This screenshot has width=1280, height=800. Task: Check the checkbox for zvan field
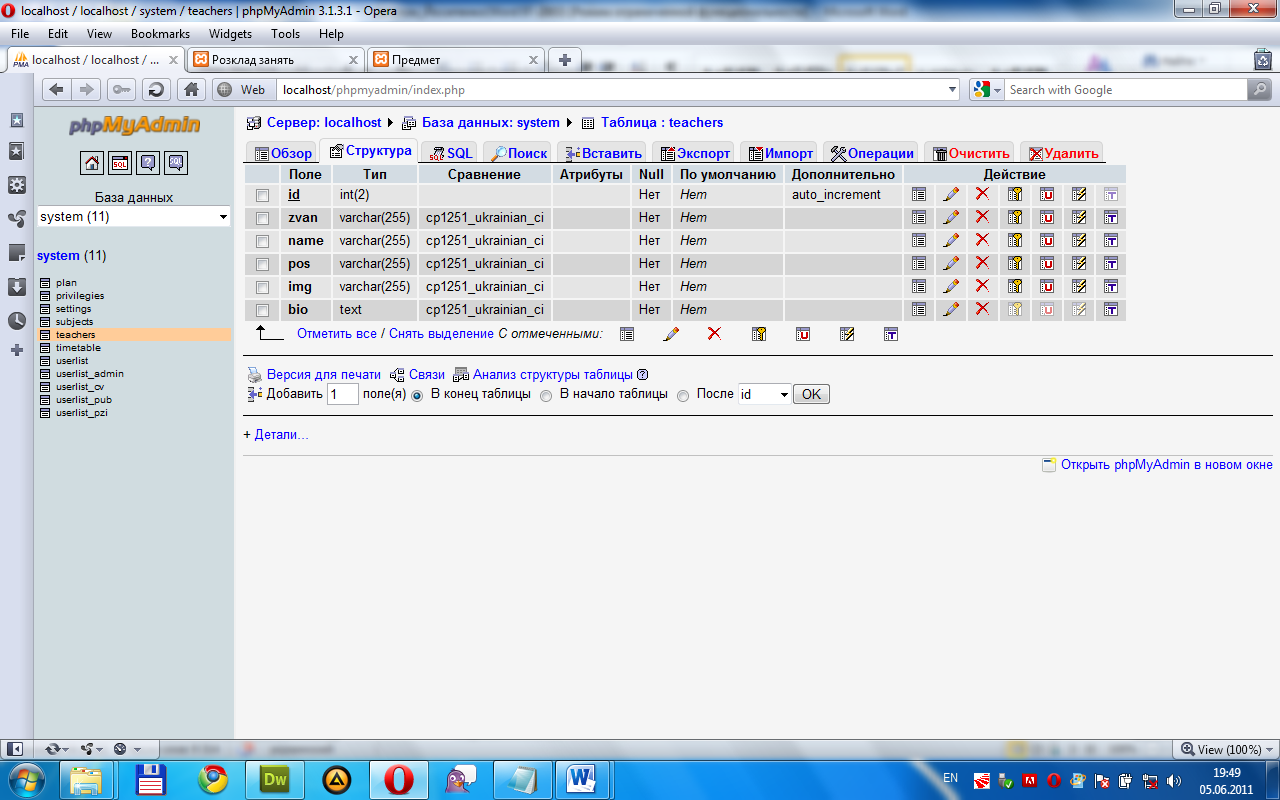point(263,218)
